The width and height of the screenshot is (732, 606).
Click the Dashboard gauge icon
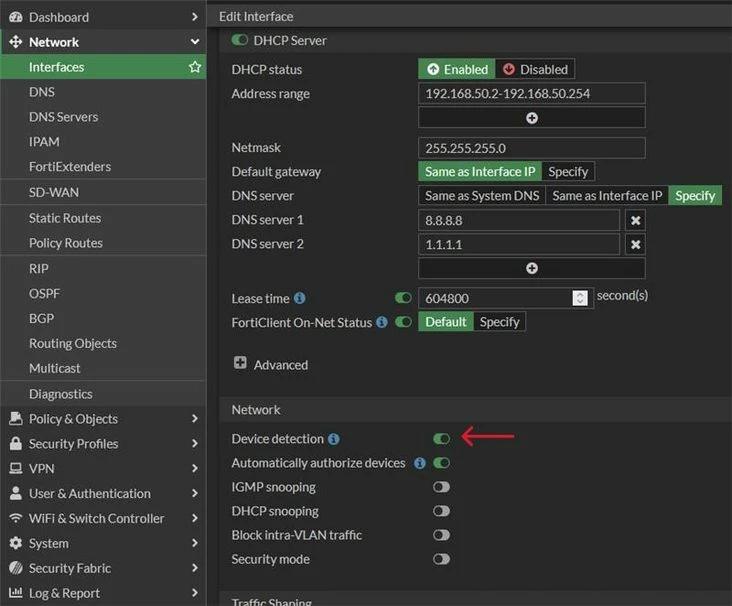[x=15, y=17]
